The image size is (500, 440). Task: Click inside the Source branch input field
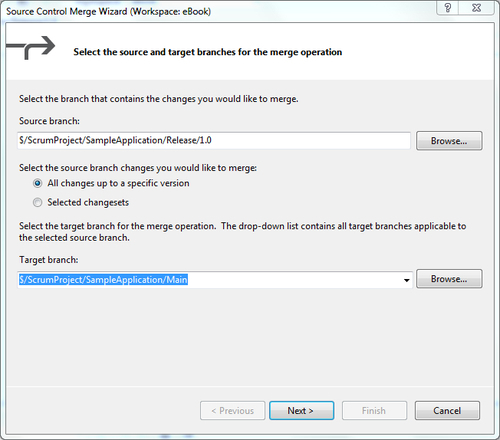pos(214,140)
